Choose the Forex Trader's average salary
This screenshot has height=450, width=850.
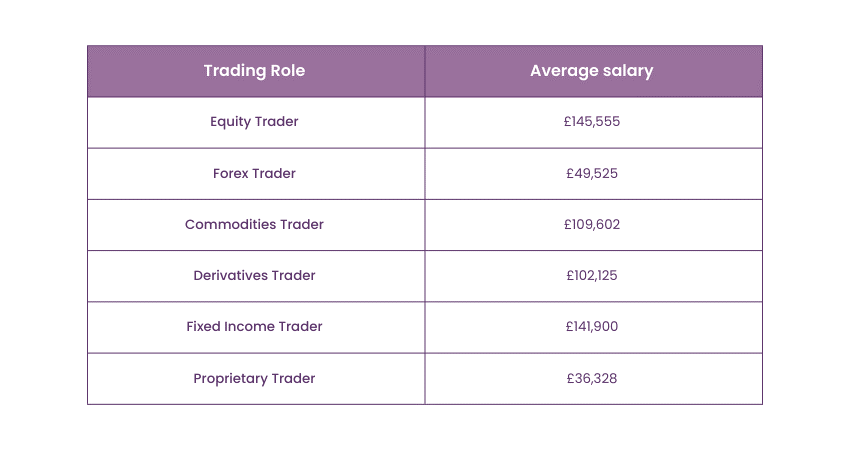click(591, 173)
